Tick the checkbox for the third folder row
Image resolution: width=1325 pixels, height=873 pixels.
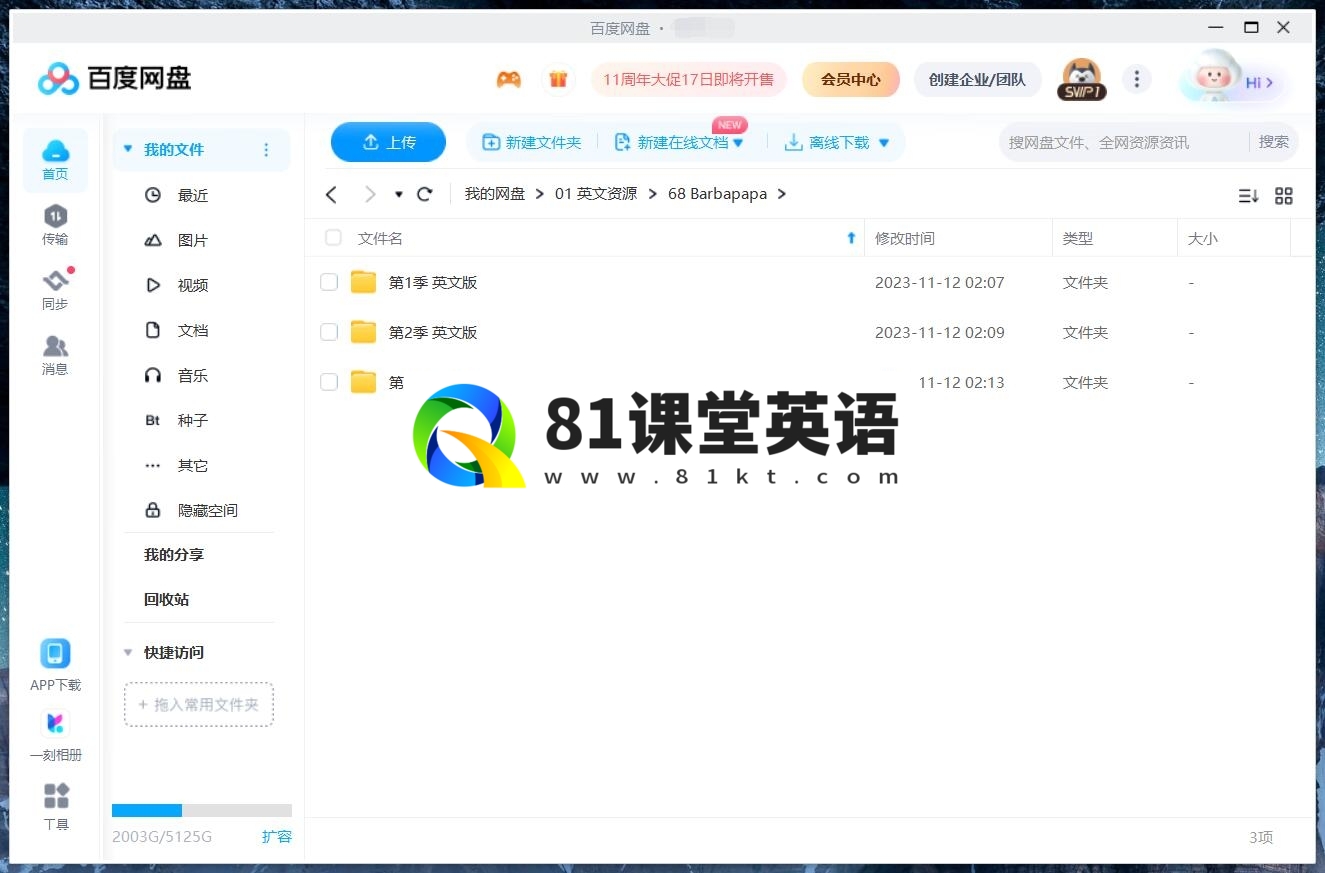(x=329, y=382)
